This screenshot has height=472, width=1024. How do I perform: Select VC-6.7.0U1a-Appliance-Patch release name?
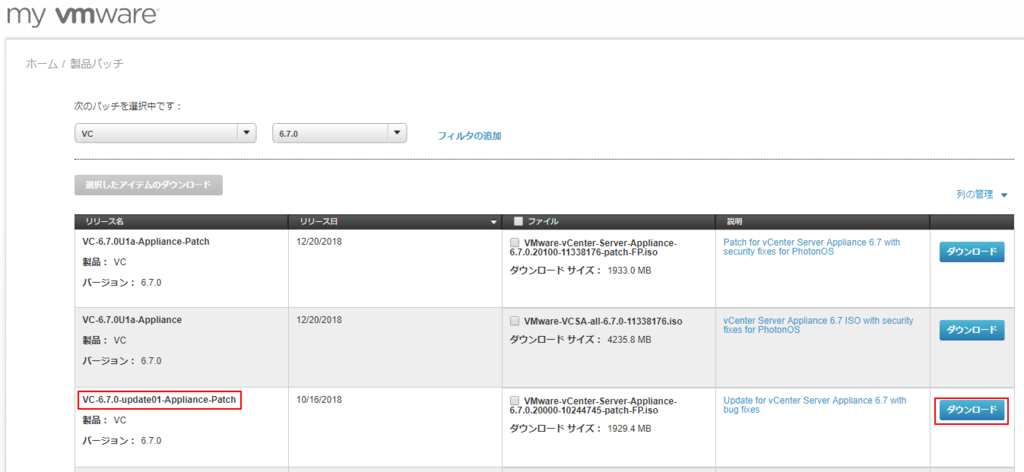tap(146, 242)
